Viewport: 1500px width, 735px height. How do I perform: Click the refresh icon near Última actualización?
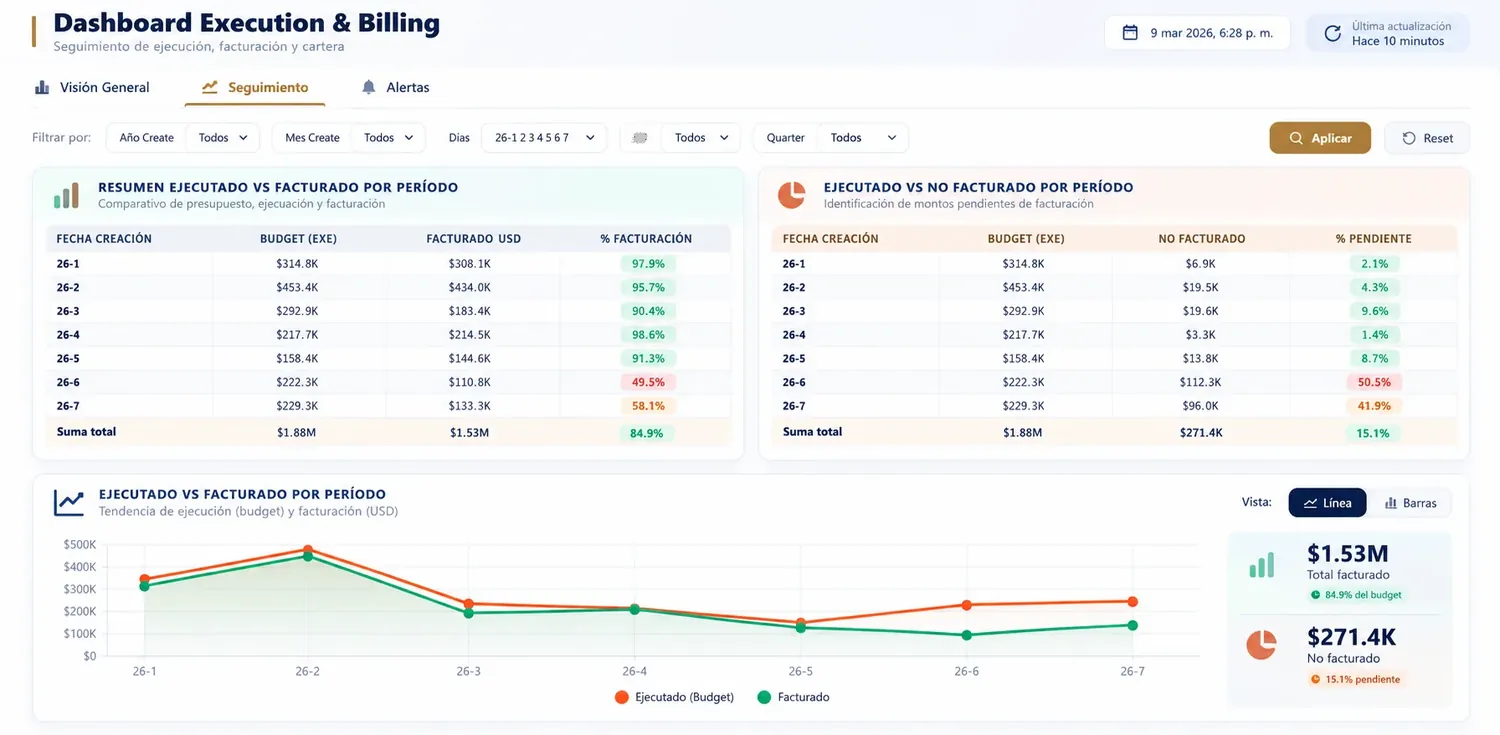[1332, 33]
